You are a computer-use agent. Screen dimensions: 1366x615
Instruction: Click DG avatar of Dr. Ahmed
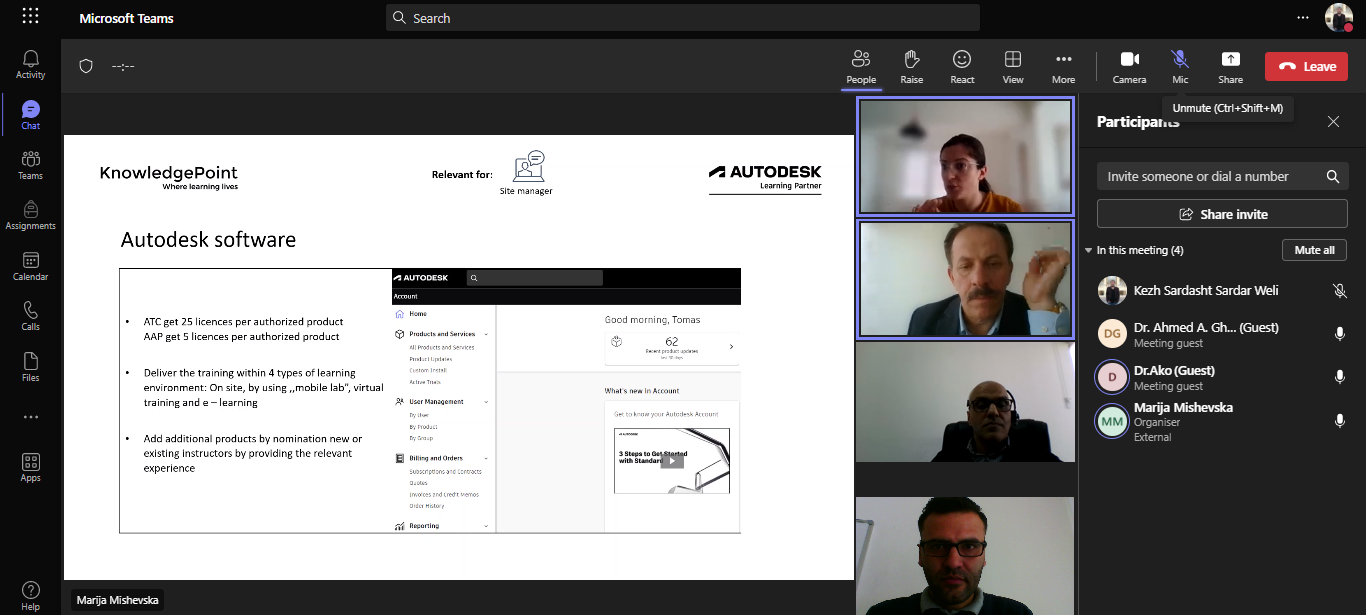tap(1112, 334)
